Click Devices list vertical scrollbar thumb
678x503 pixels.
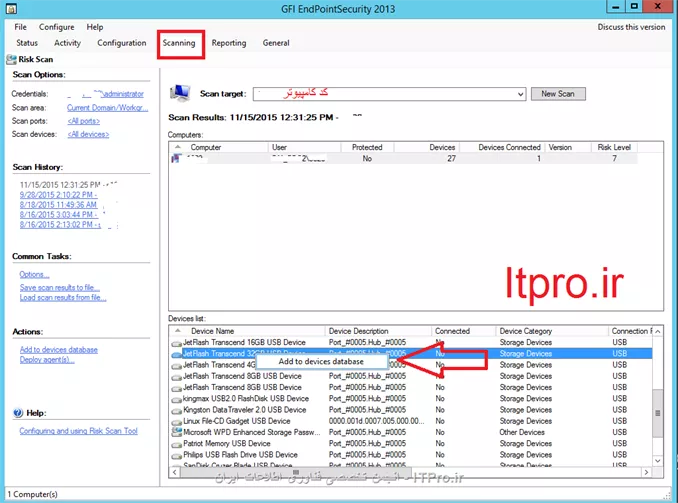(x=658, y=413)
